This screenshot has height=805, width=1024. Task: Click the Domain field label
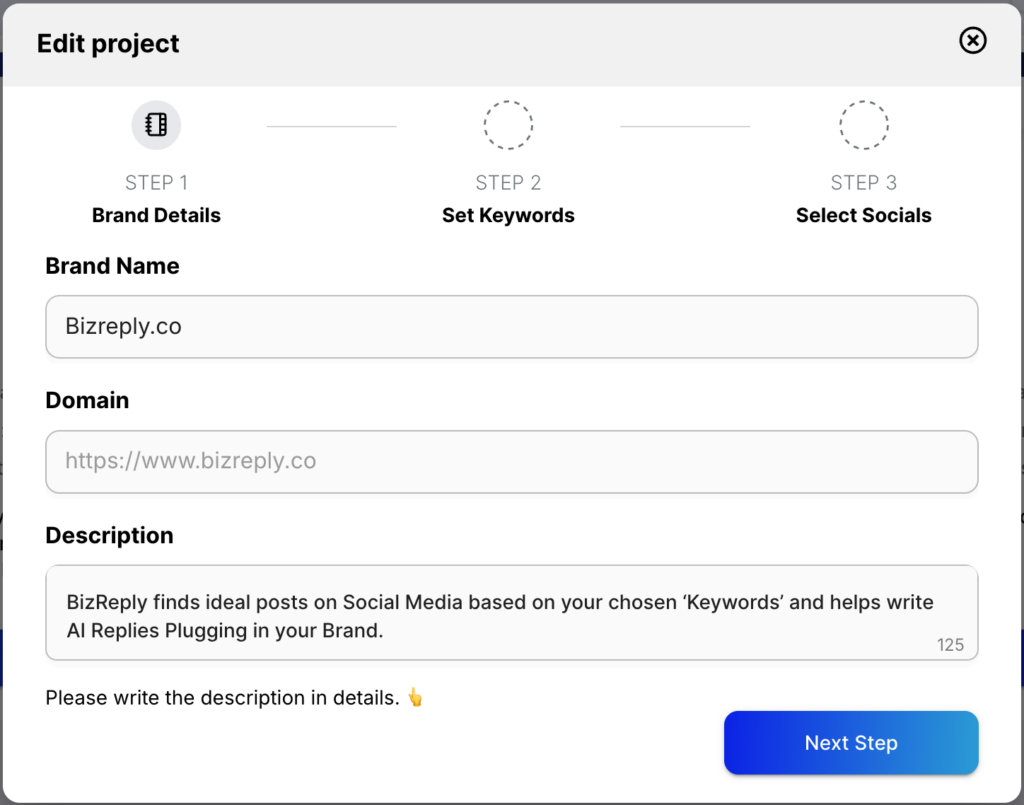[x=87, y=400]
